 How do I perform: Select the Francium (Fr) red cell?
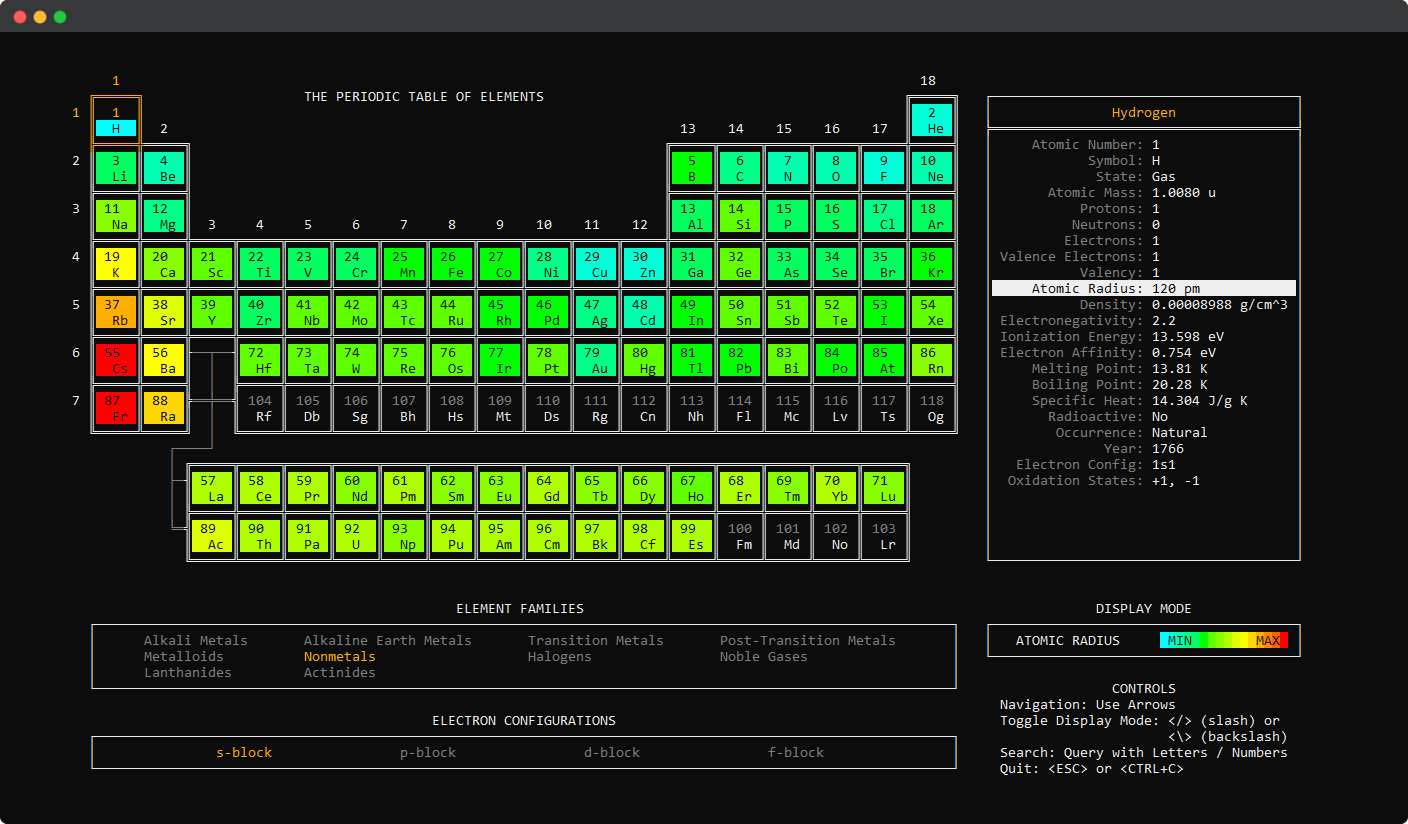116,408
